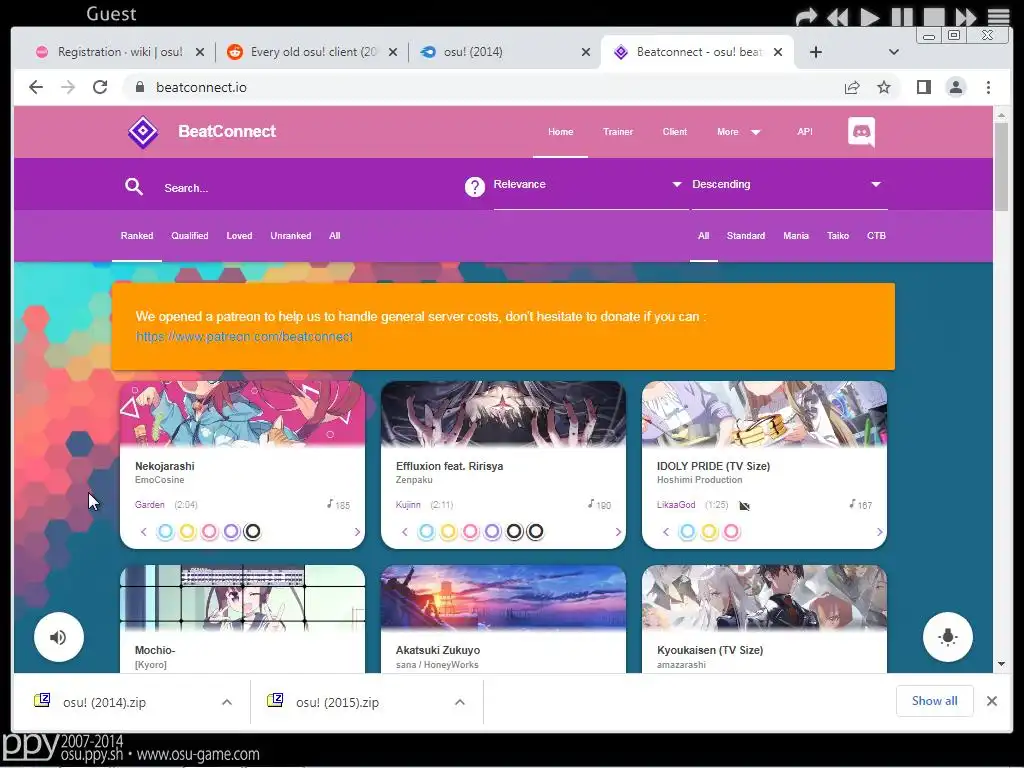Bookmark this page with the star icon
Viewport: 1024px width, 768px height.
coord(884,87)
